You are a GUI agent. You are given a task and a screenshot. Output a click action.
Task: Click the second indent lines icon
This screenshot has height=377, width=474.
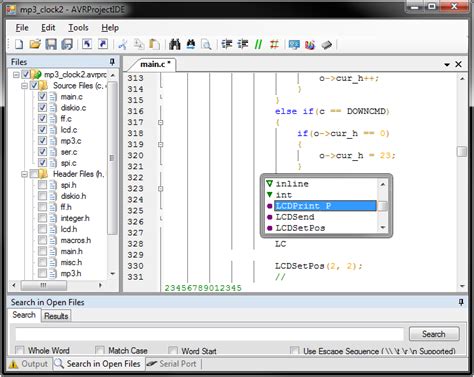pos(243,44)
